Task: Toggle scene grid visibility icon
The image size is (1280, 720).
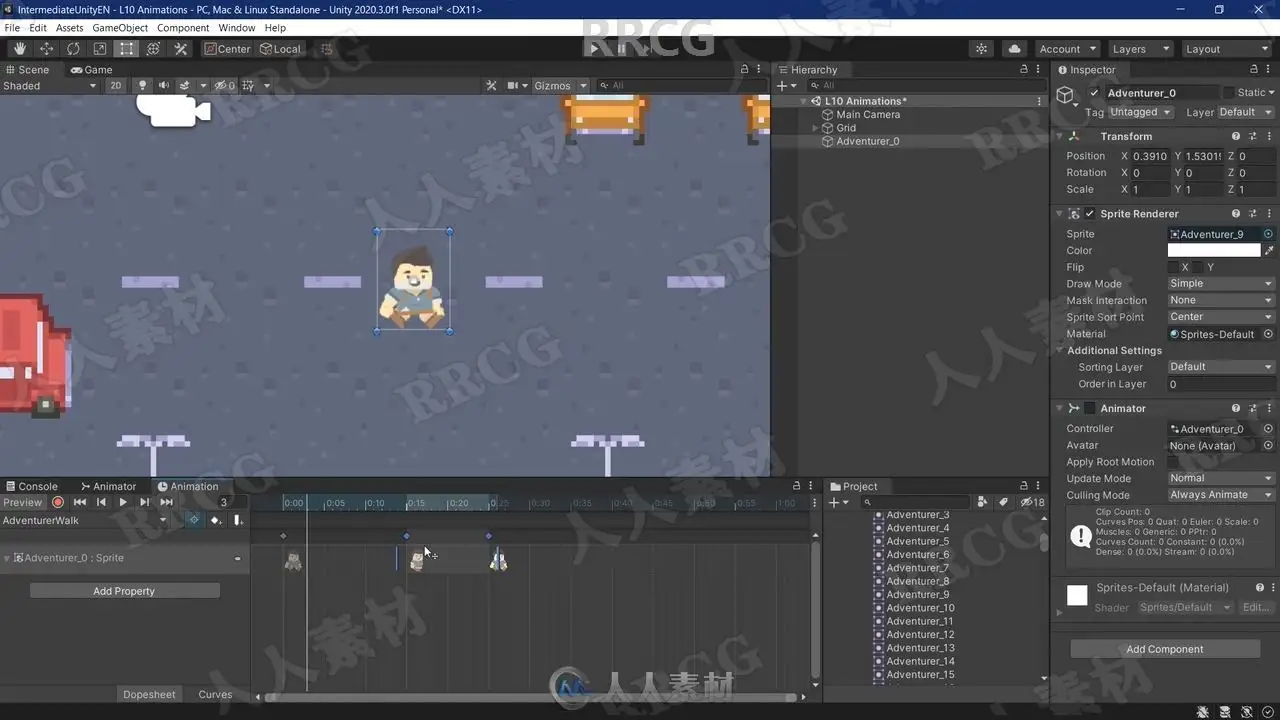Action: point(248,85)
